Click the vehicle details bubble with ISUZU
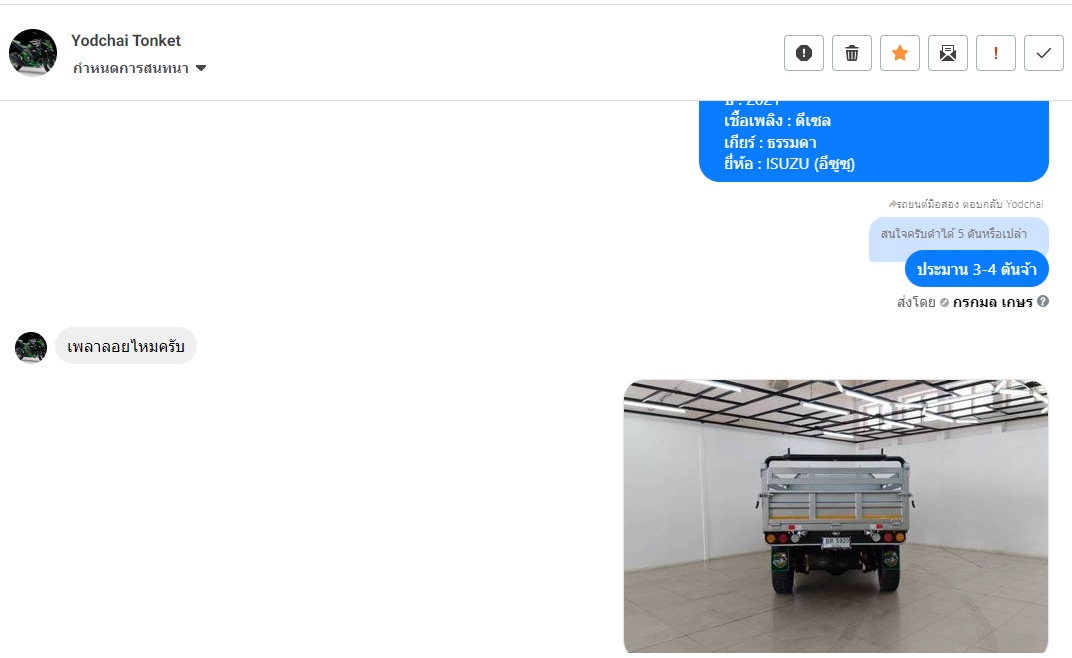This screenshot has height=658, width=1072. (874, 141)
